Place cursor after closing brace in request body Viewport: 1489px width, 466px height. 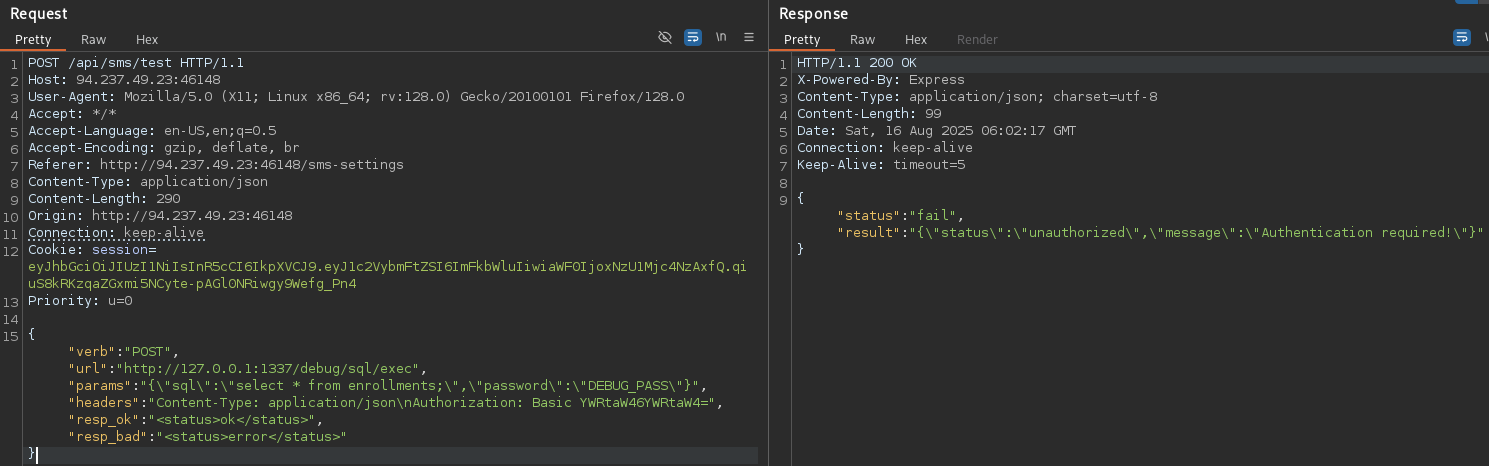[37, 454]
